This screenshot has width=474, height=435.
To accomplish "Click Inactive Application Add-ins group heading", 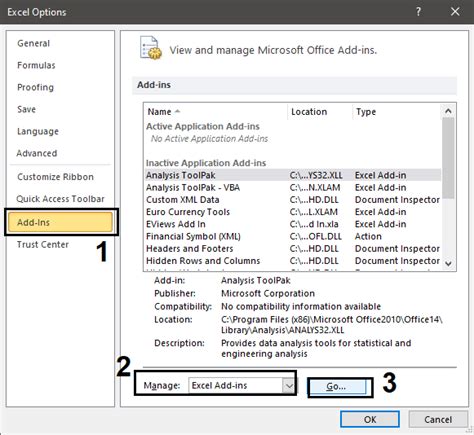I will [x=206, y=163].
